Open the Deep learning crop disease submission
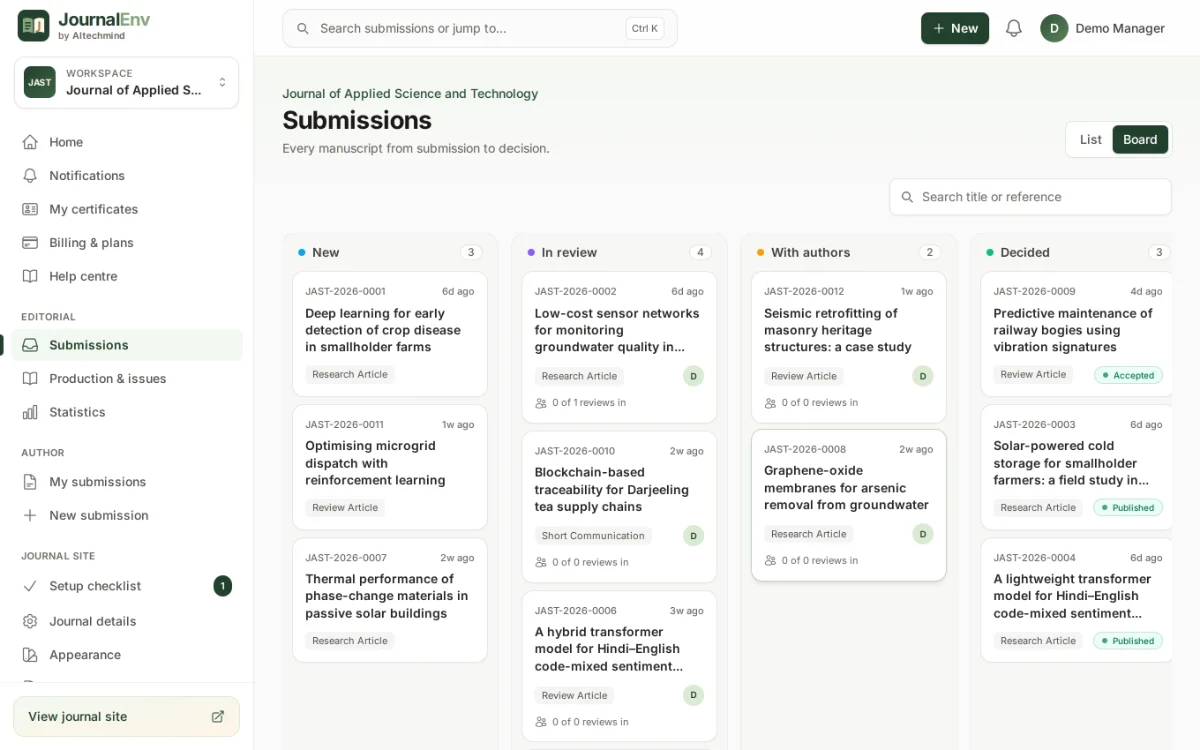This screenshot has height=750, width=1200. (x=390, y=334)
